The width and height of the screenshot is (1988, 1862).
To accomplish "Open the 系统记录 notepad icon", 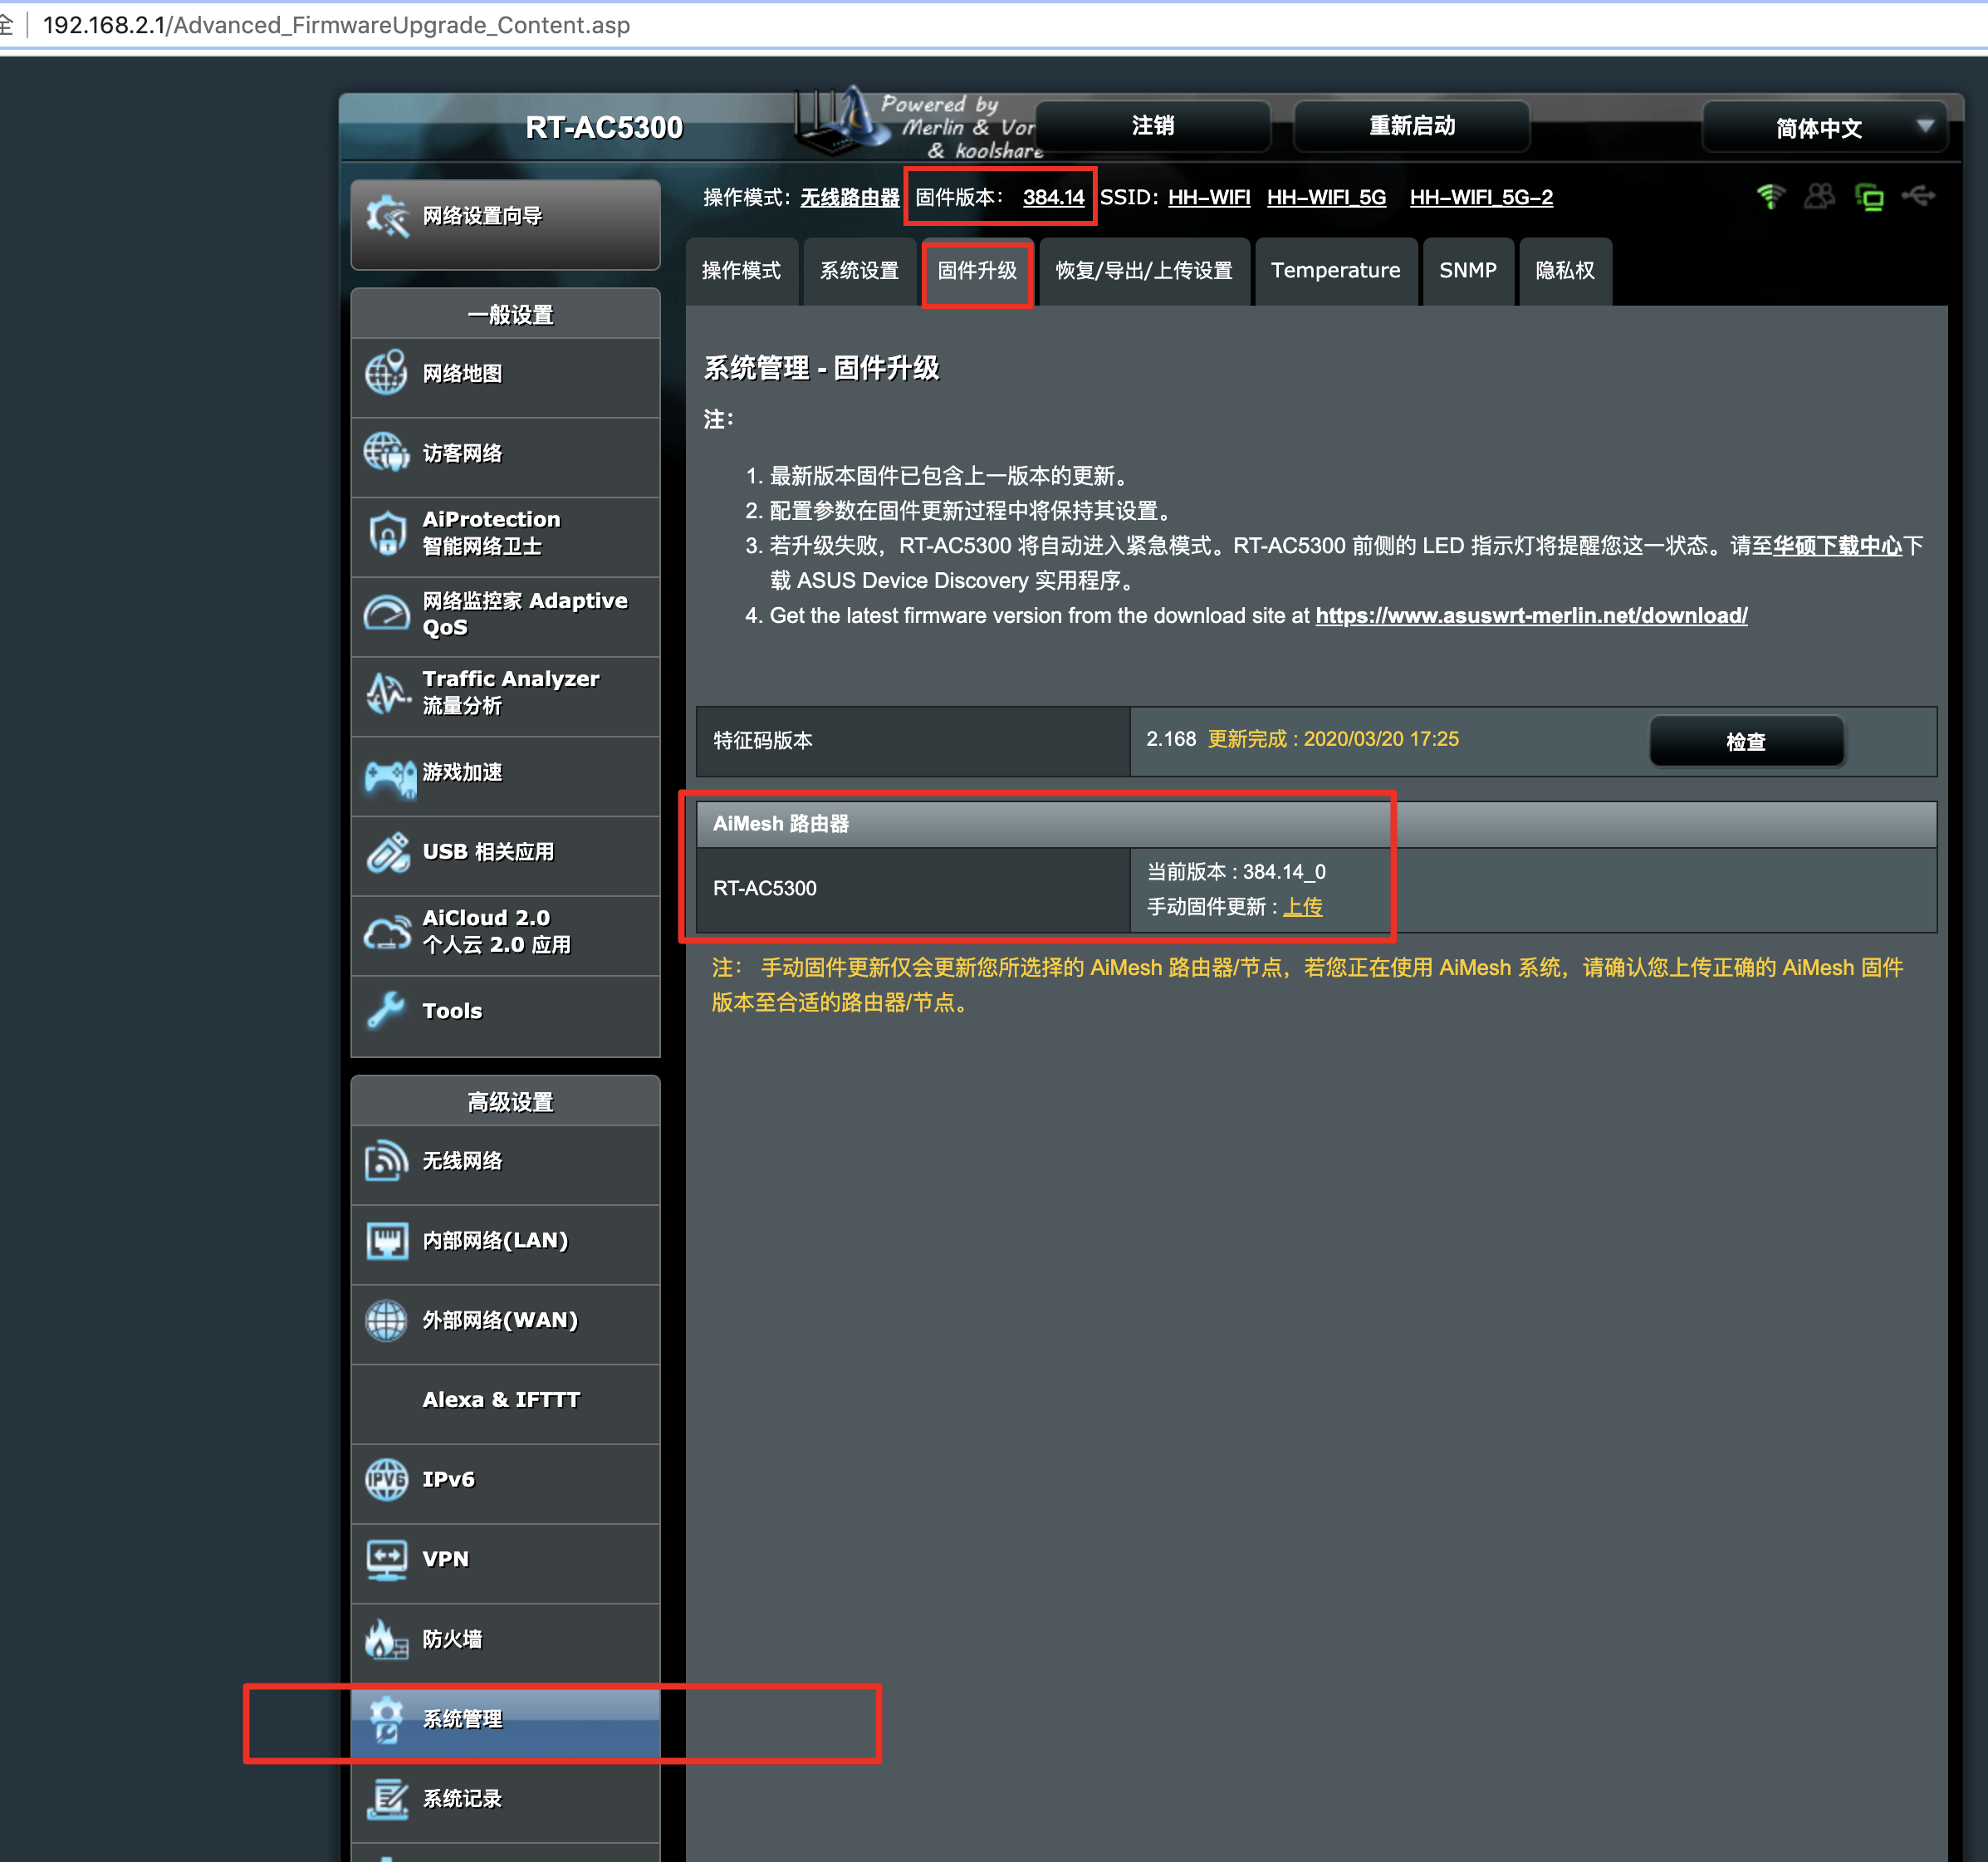I will click(386, 1799).
